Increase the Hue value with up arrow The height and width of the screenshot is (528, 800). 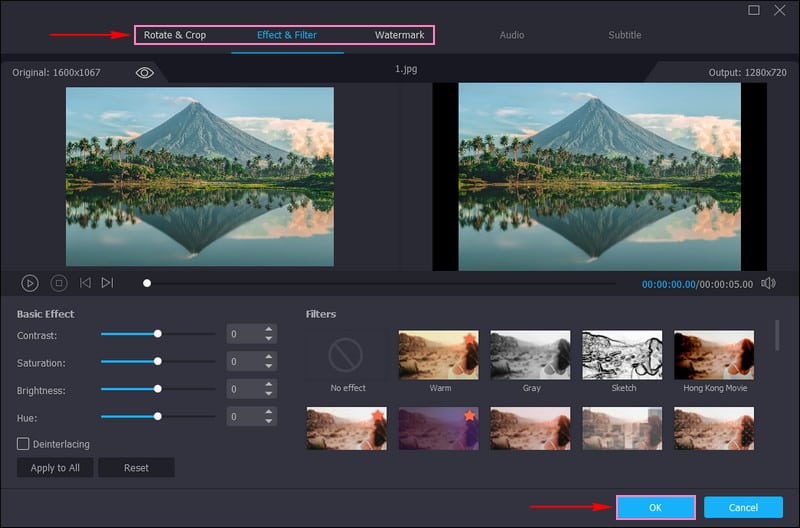tap(268, 411)
